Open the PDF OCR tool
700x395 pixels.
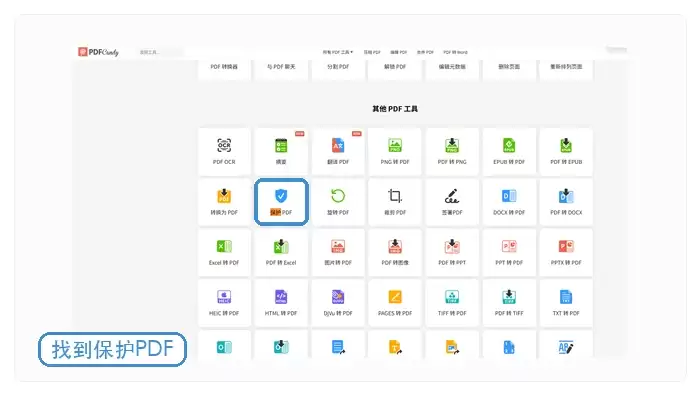[x=224, y=152]
